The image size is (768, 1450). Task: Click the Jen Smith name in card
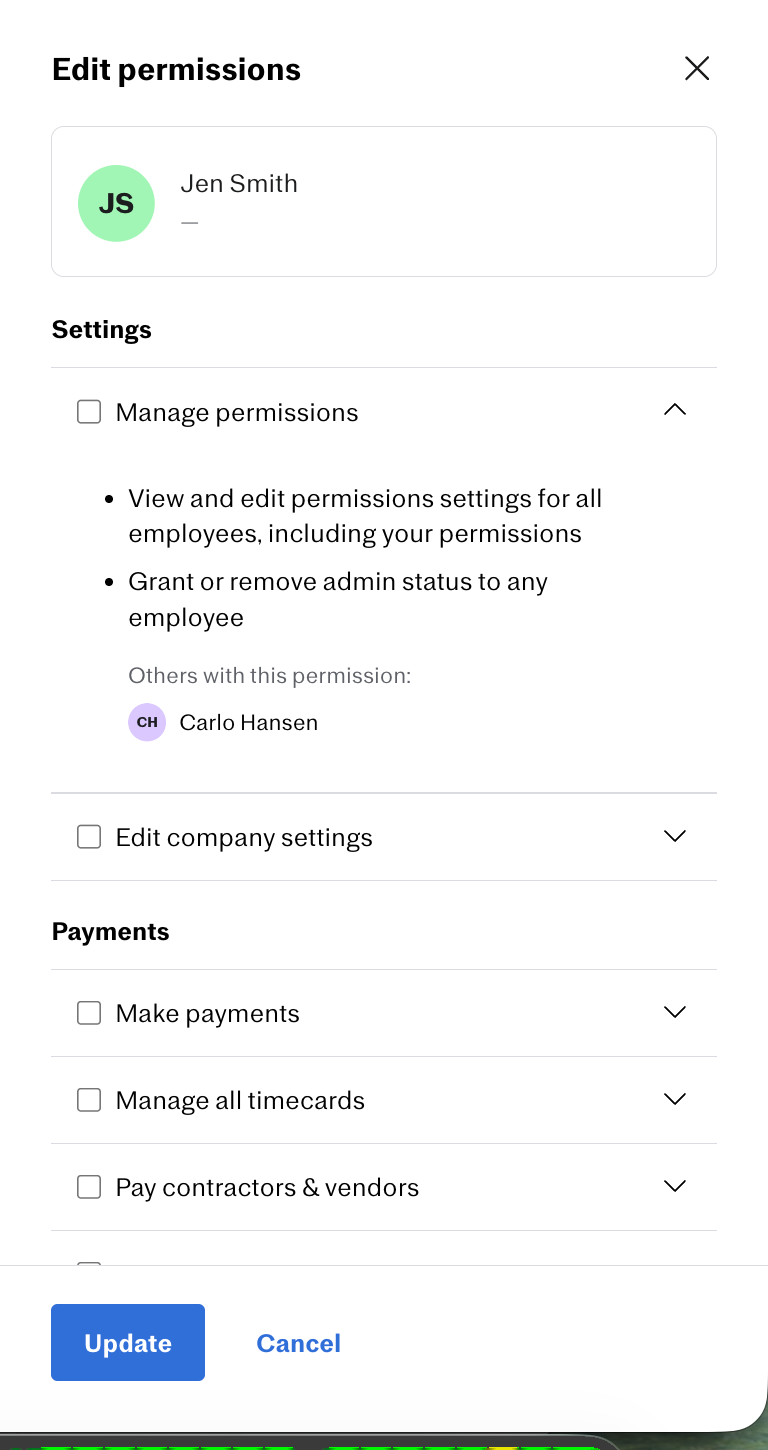click(239, 184)
